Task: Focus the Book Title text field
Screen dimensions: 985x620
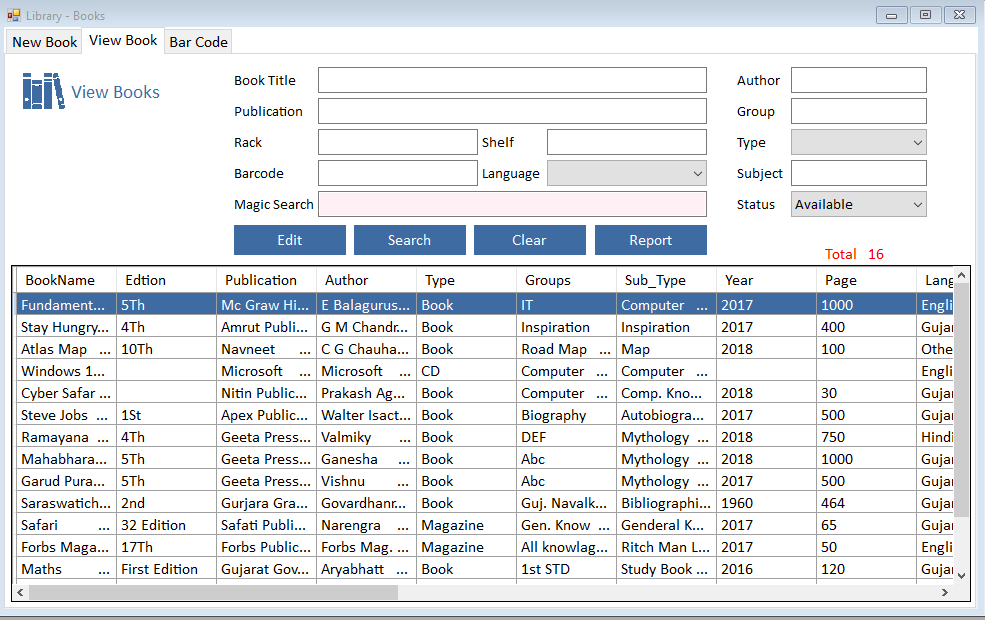Action: pos(512,81)
